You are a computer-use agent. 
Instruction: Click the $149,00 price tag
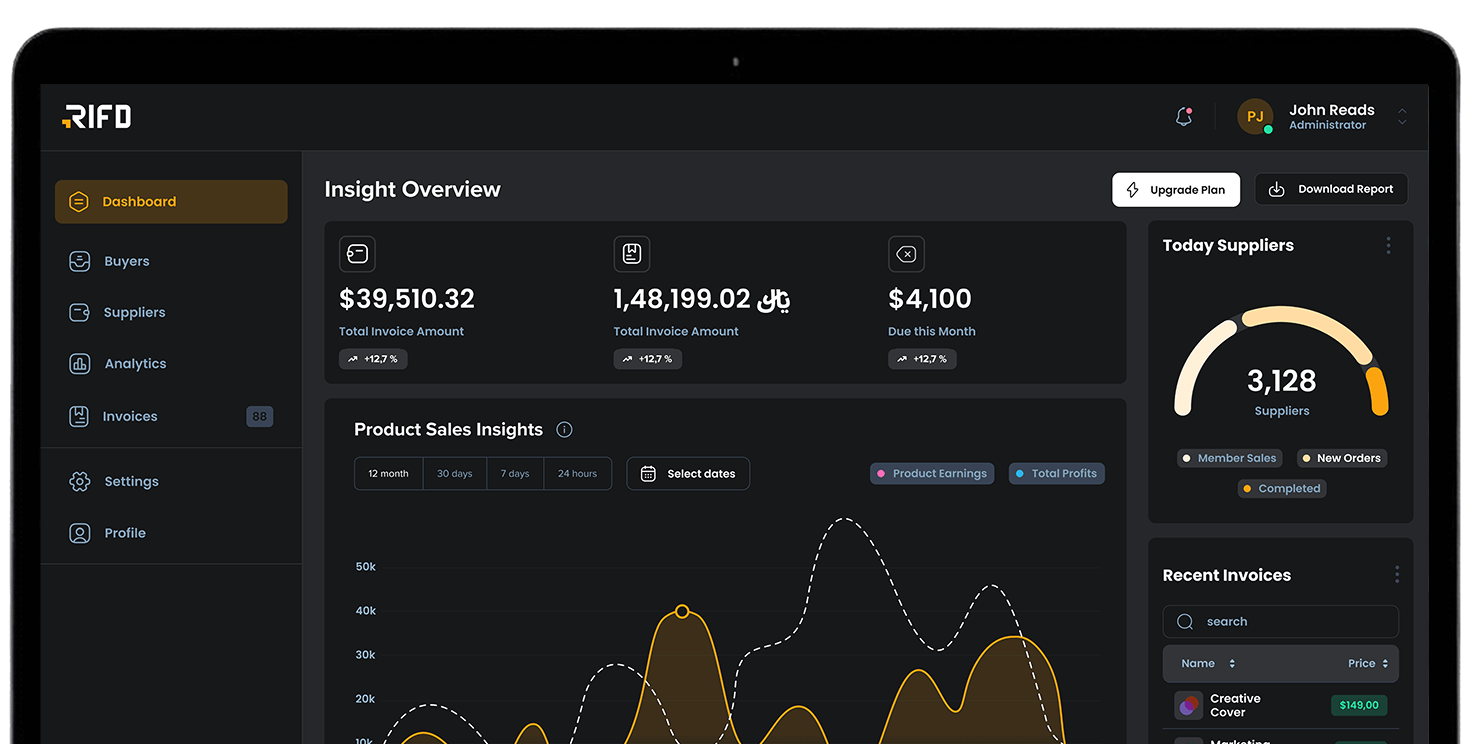pos(1359,705)
